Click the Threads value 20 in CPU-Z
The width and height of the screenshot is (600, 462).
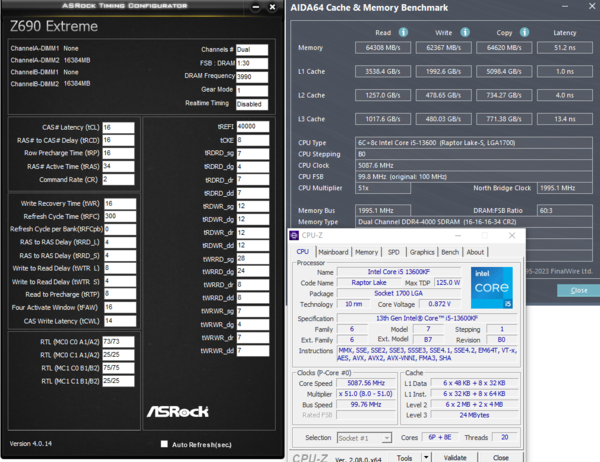(x=504, y=437)
